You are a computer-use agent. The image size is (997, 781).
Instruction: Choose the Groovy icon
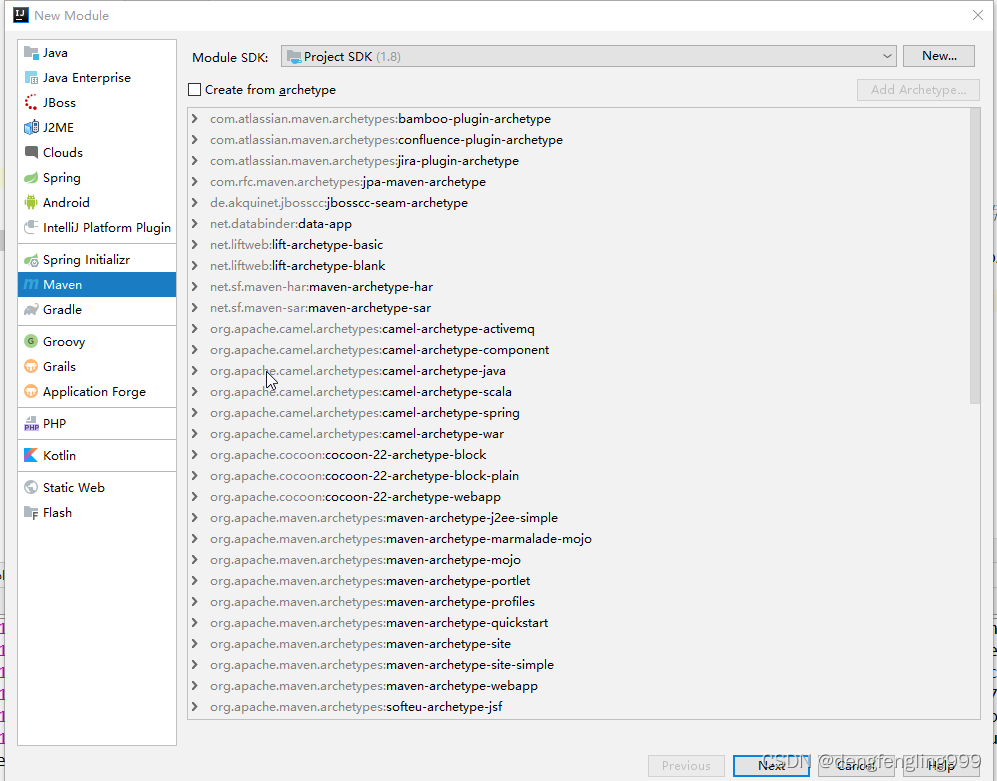[31, 342]
